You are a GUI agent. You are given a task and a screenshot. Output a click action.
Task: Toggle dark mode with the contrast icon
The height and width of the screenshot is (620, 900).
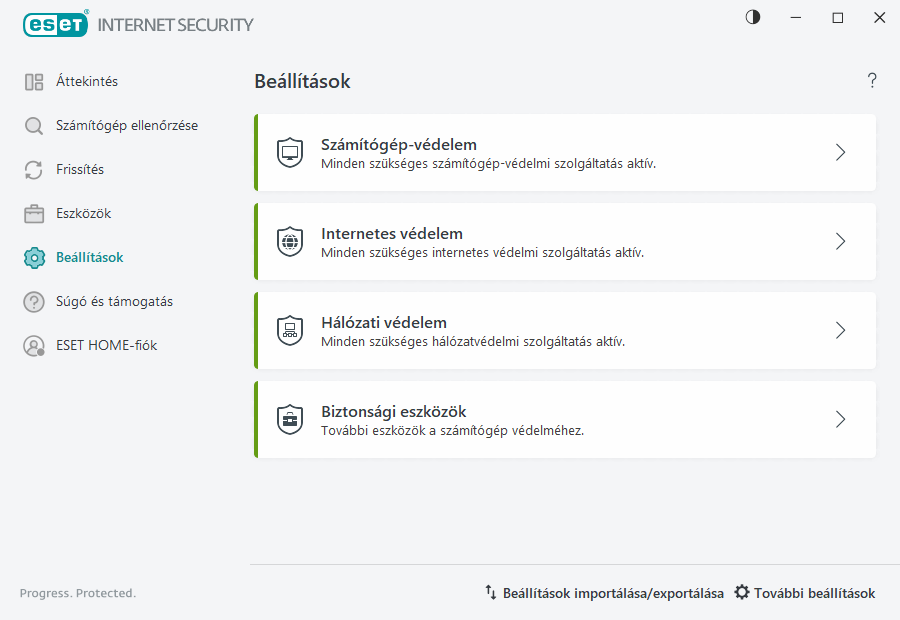(752, 17)
